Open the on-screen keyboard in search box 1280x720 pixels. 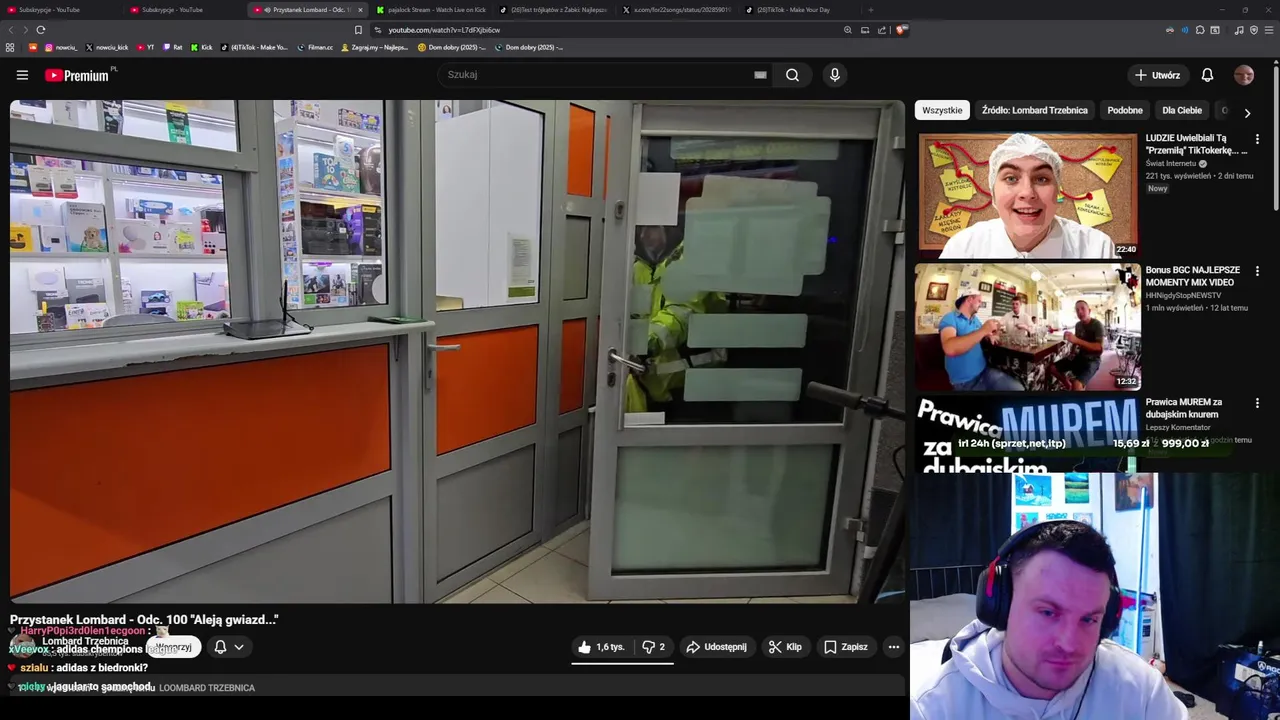(760, 75)
